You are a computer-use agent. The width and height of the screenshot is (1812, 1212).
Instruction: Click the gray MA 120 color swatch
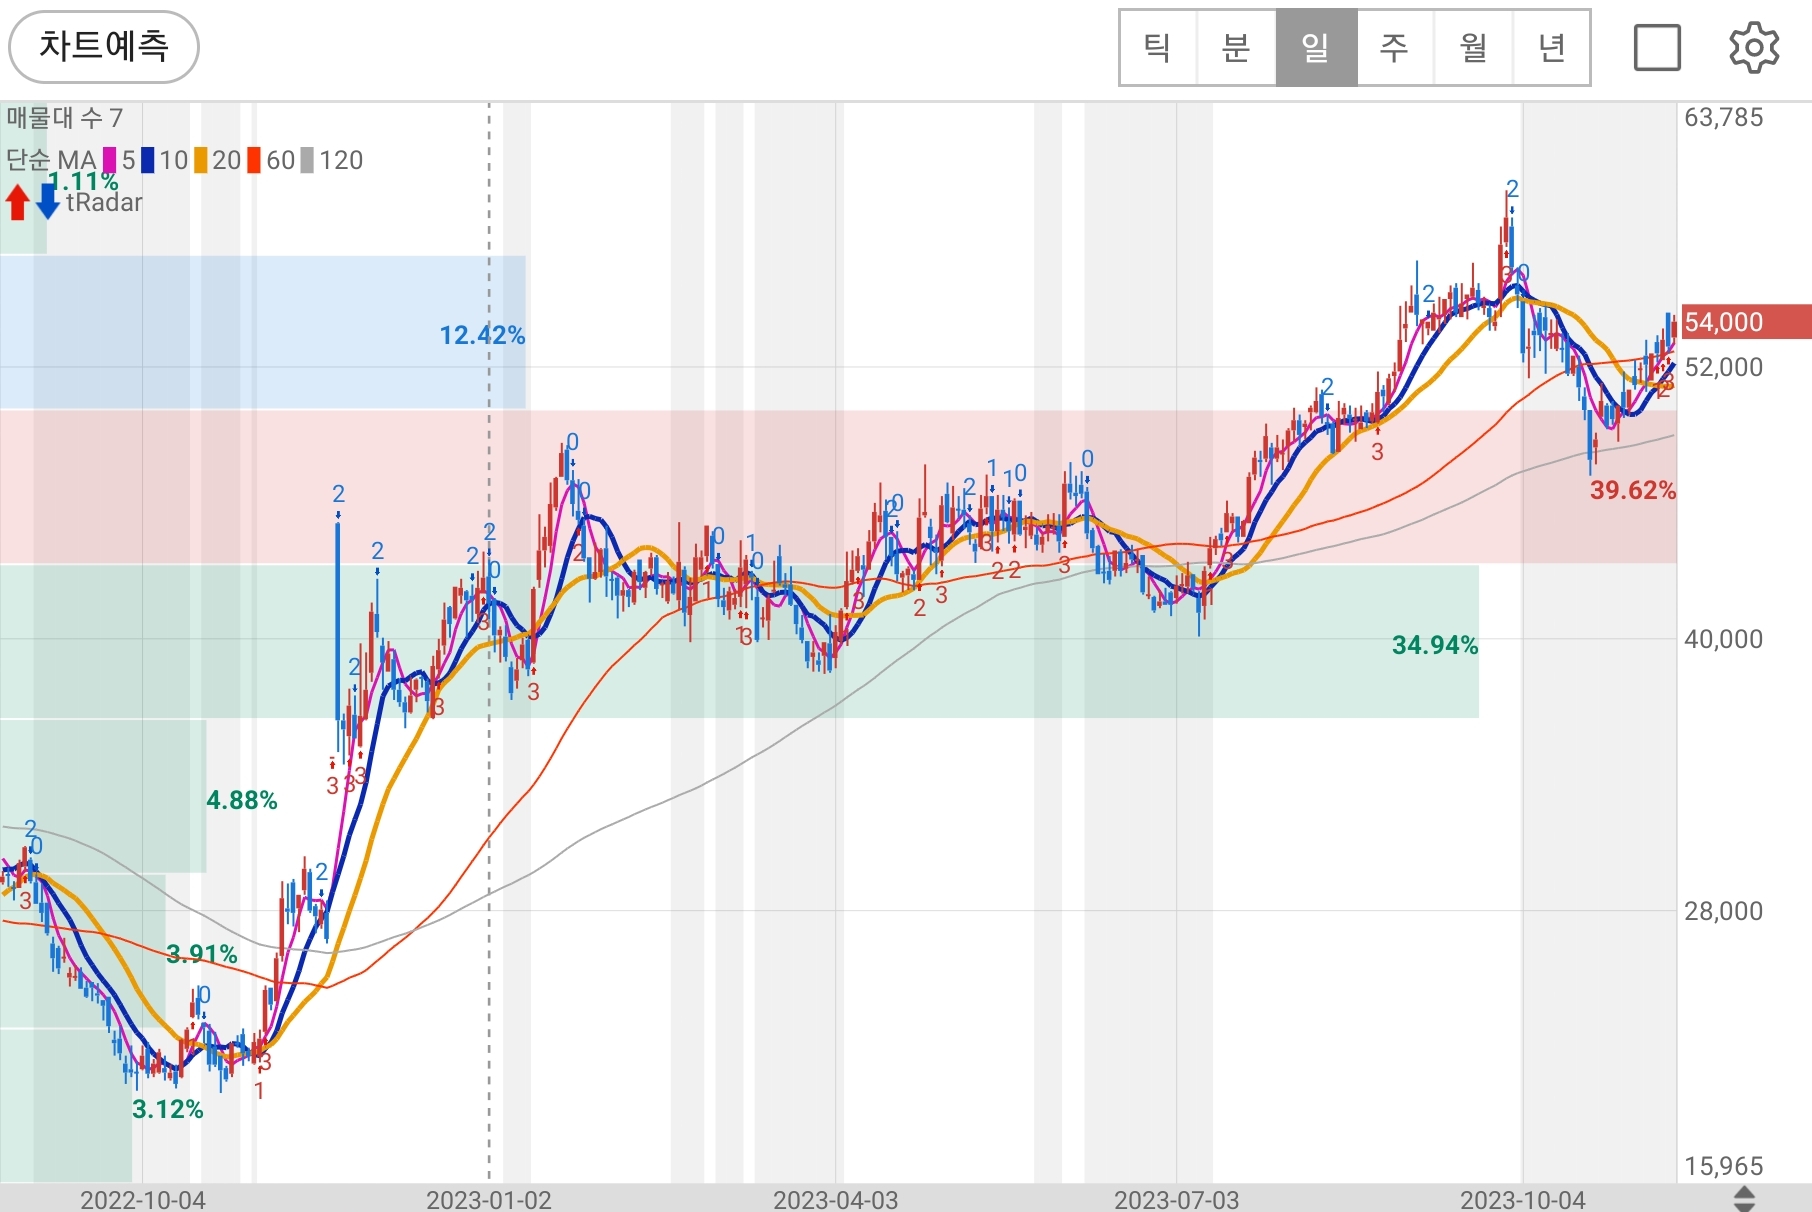308,160
